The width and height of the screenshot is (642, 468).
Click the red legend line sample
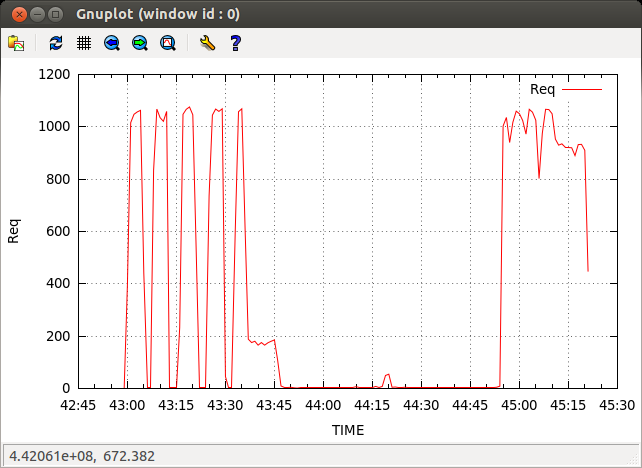click(x=582, y=89)
